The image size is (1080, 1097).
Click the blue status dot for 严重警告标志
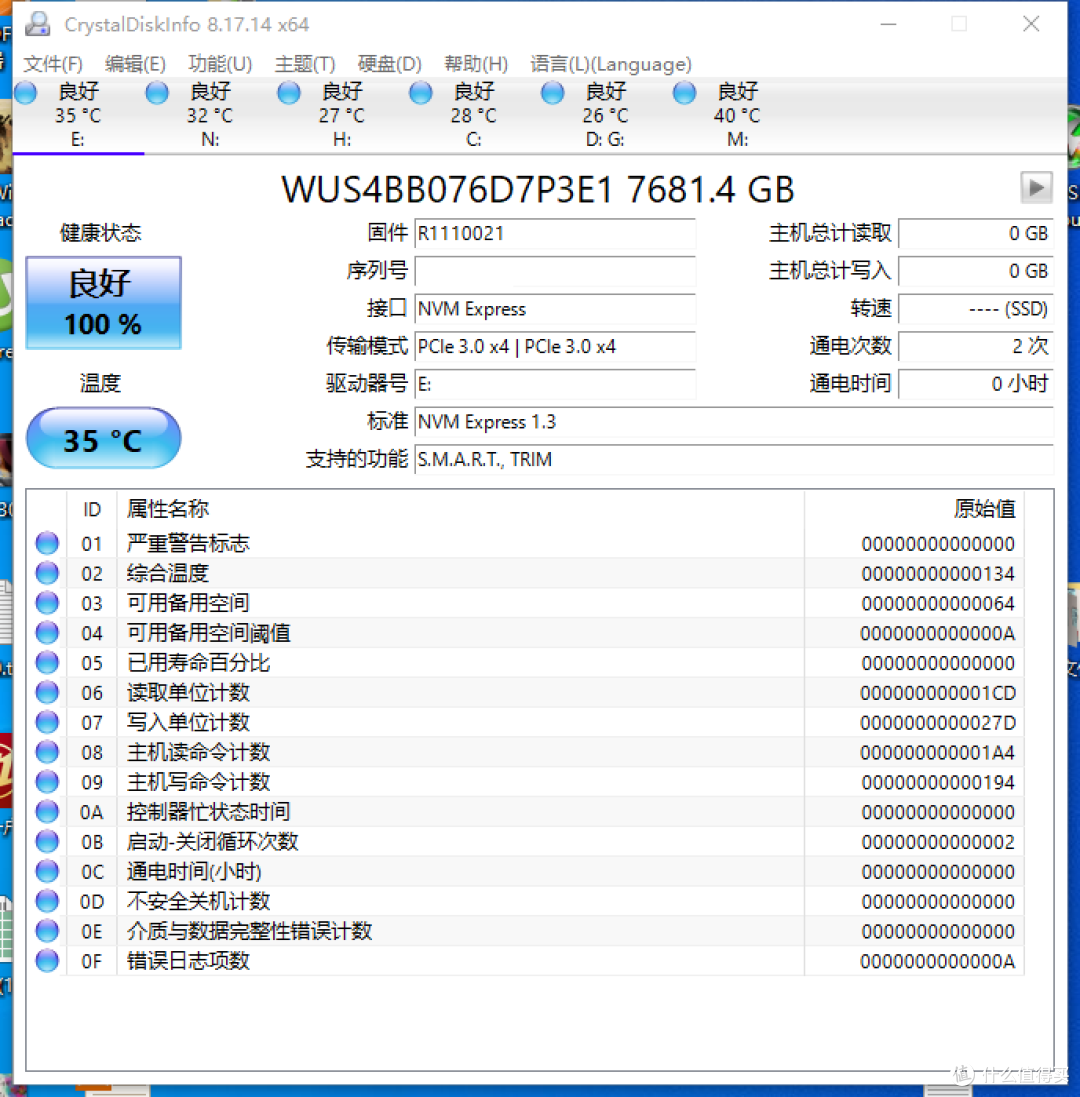coord(46,543)
